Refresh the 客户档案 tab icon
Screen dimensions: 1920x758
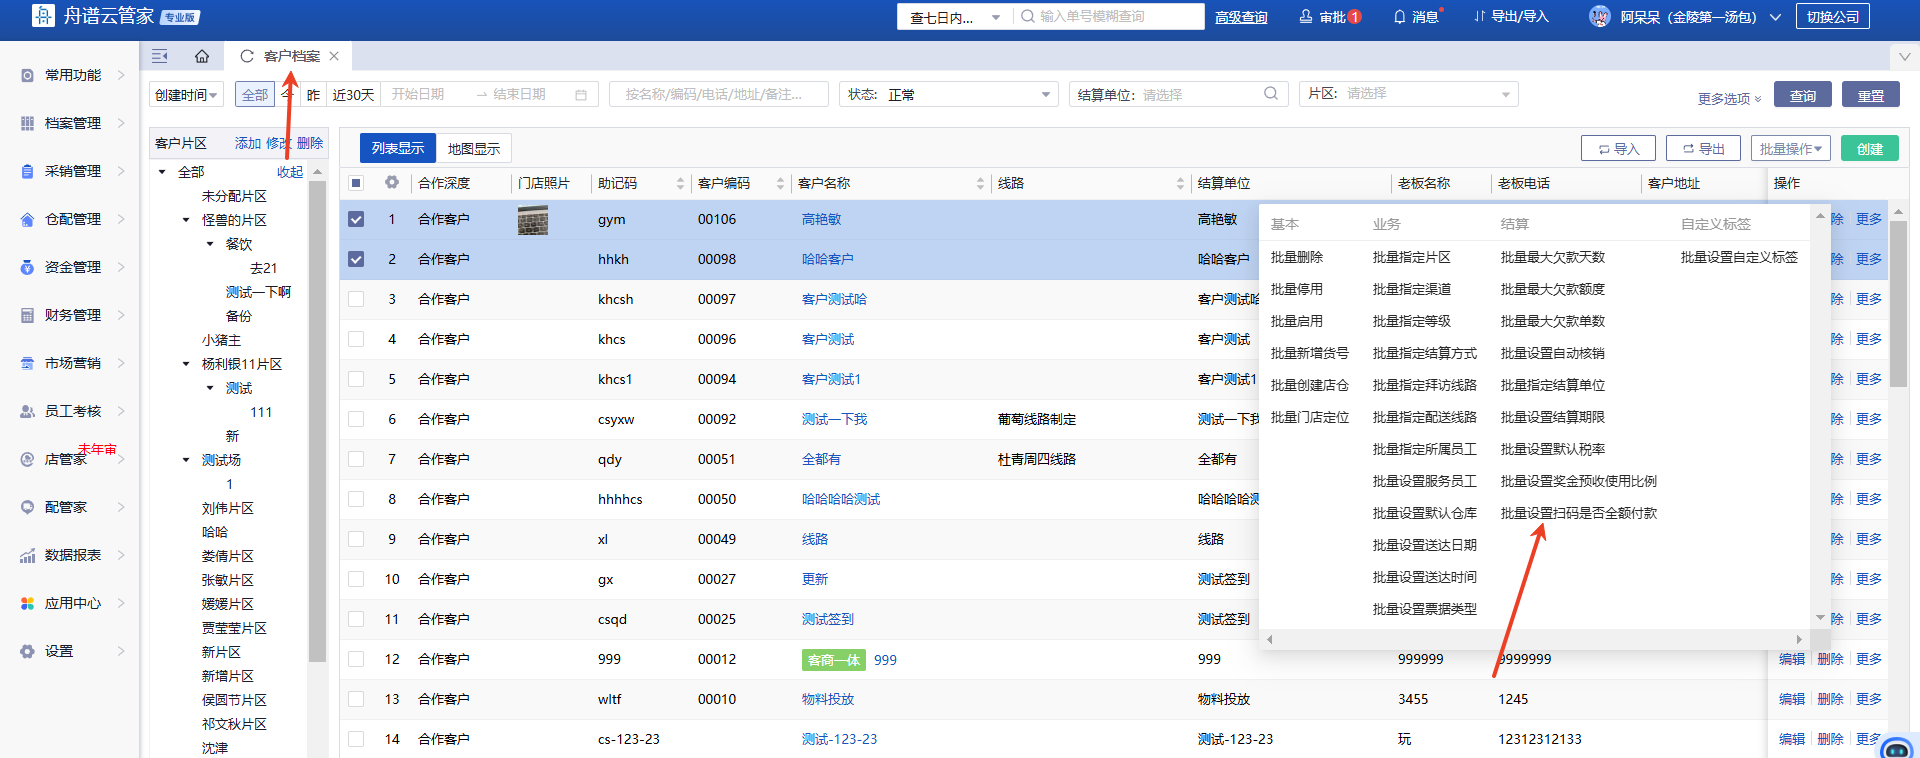pos(247,56)
